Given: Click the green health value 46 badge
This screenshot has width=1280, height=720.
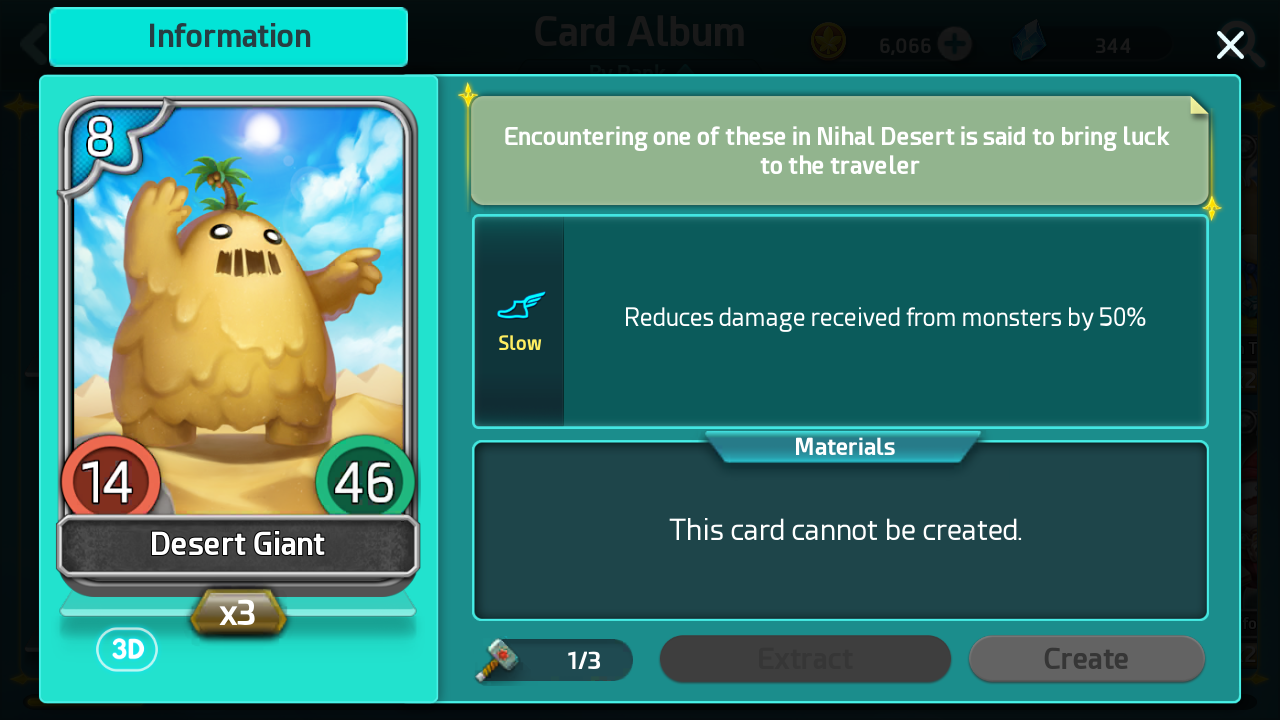Looking at the screenshot, I should coord(365,483).
